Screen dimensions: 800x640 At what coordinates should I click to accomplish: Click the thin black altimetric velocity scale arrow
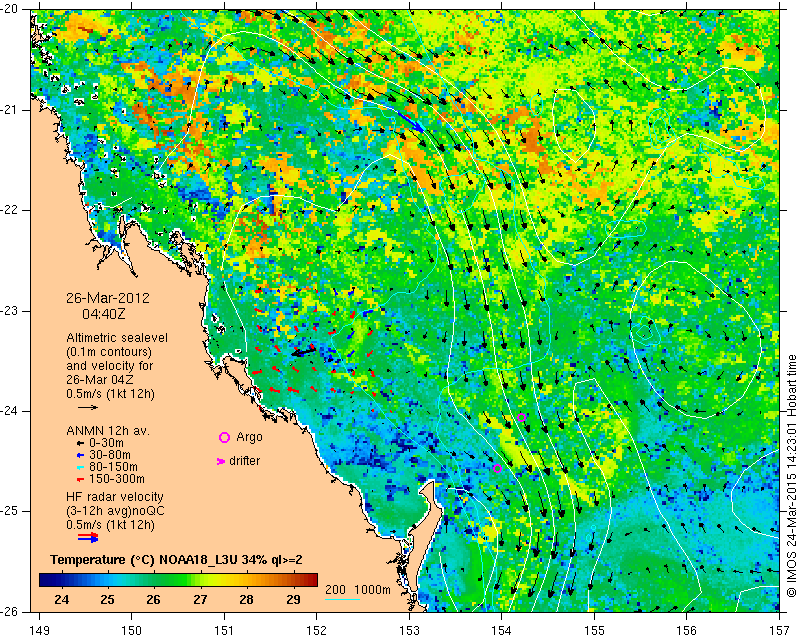click(x=87, y=407)
